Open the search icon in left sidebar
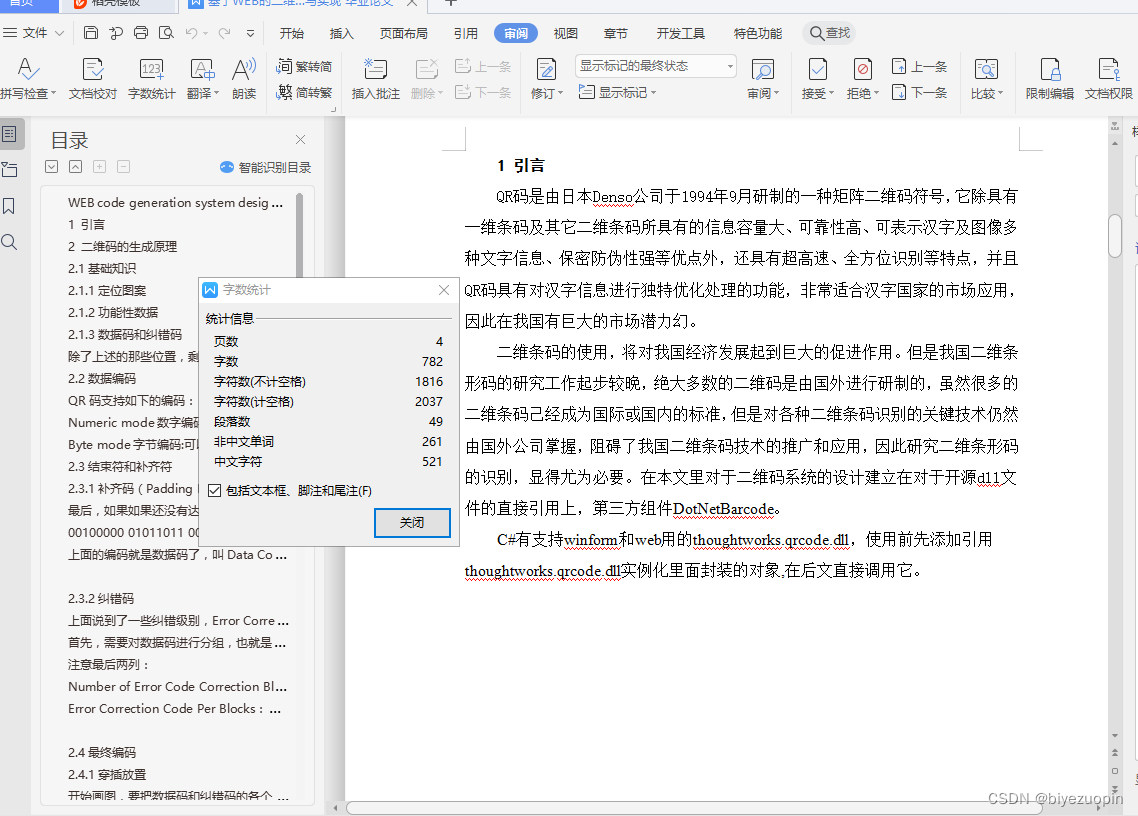This screenshot has height=816, width=1138. point(11,241)
